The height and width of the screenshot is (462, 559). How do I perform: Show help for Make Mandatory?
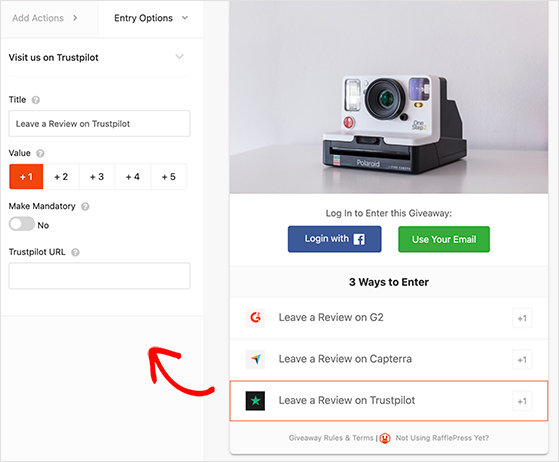coord(85,207)
